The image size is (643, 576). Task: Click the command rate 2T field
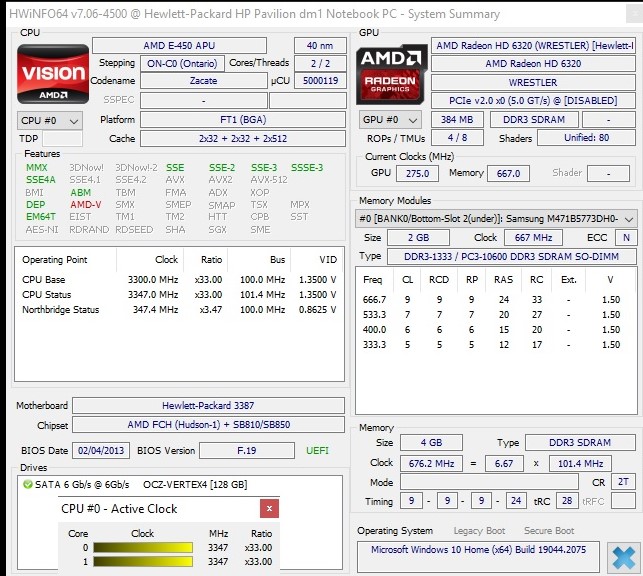[623, 482]
